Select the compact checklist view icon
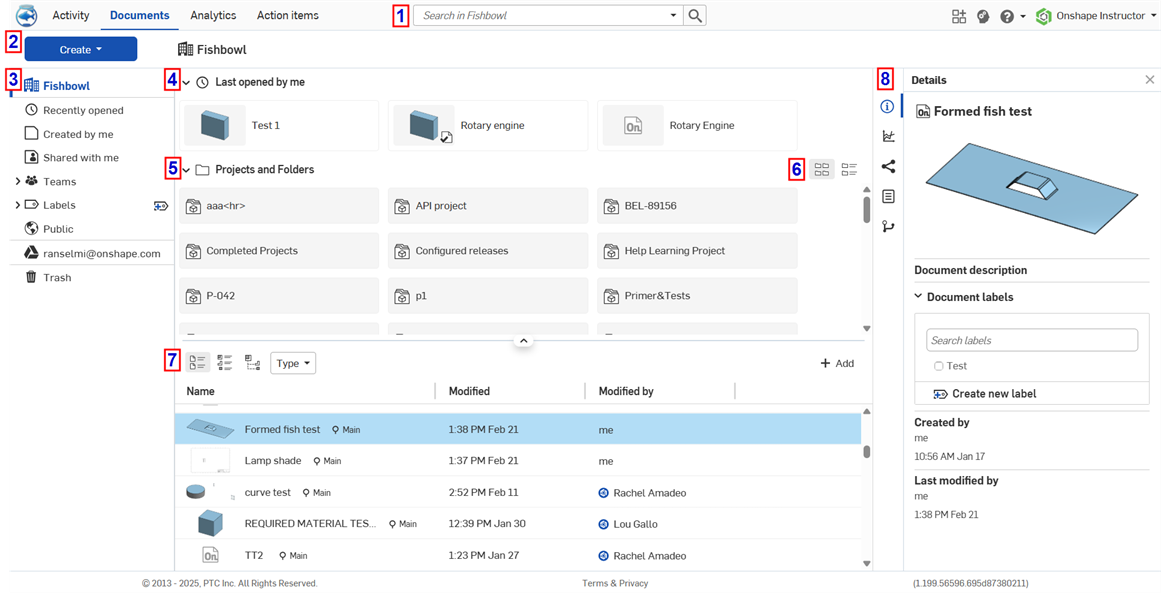Screen dimensions: 1161x593 pos(225,363)
